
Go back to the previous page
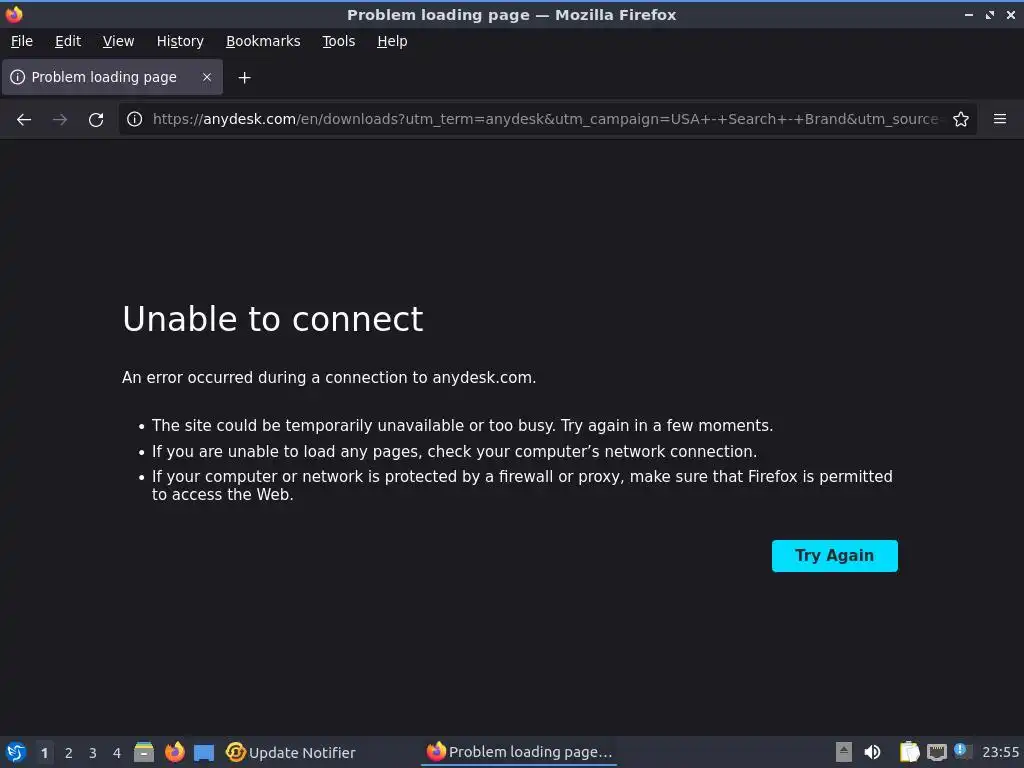24,120
